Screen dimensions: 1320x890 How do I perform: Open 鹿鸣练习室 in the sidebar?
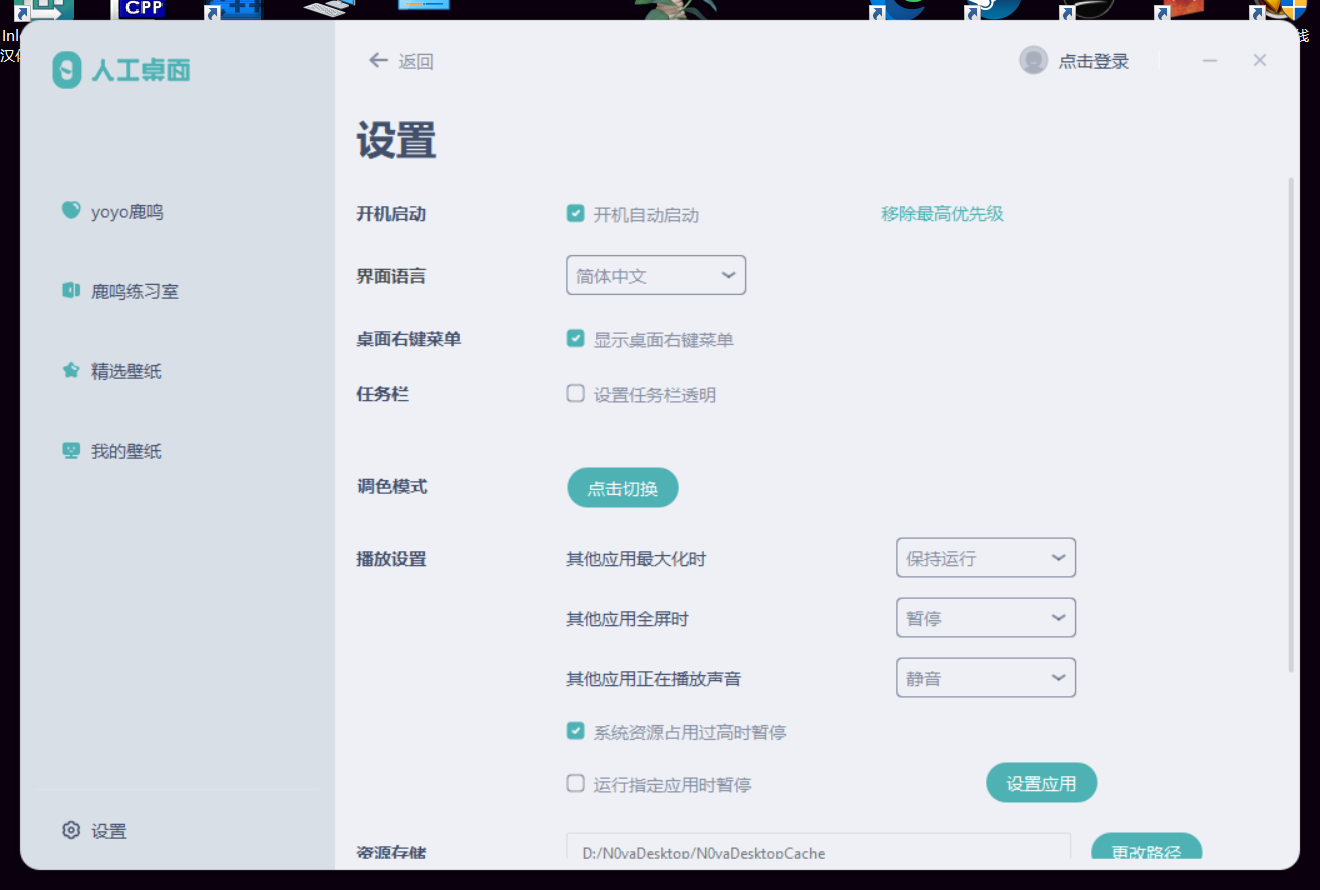tap(120, 291)
